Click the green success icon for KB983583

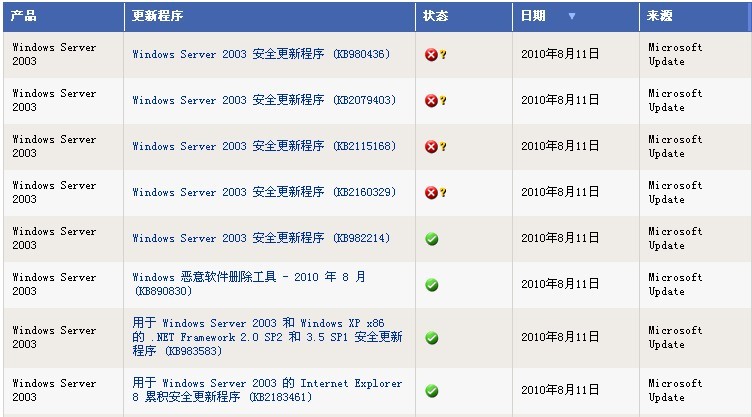tap(432, 338)
